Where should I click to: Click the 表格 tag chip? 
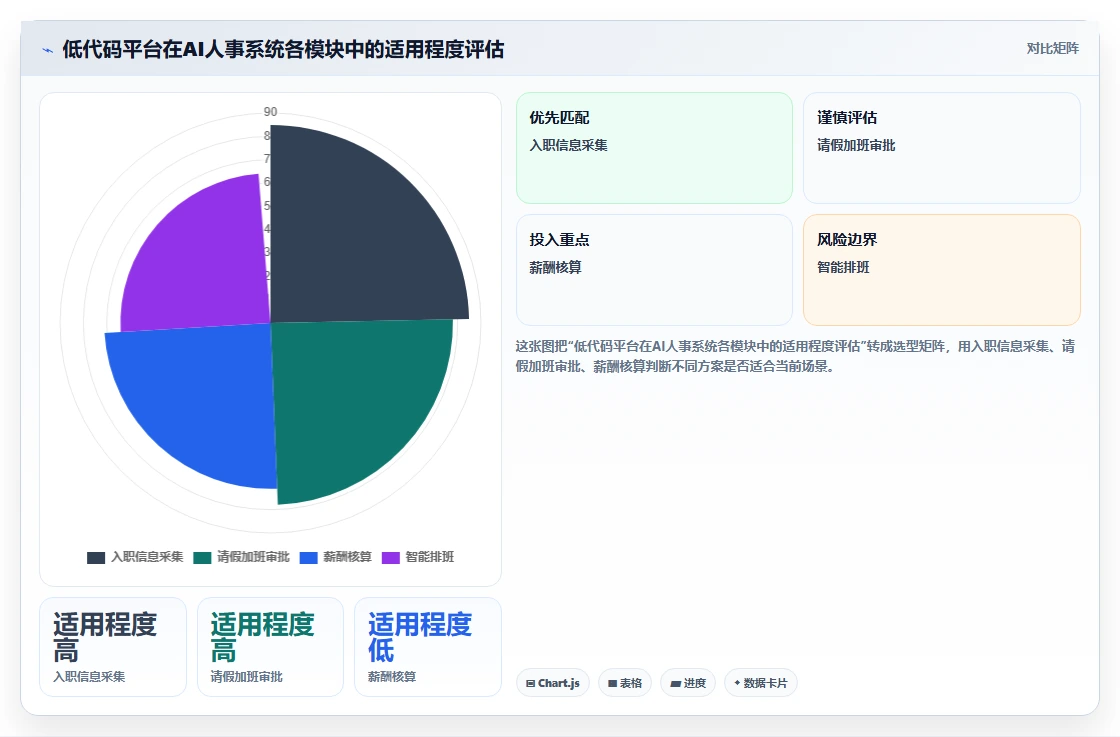[x=625, y=683]
